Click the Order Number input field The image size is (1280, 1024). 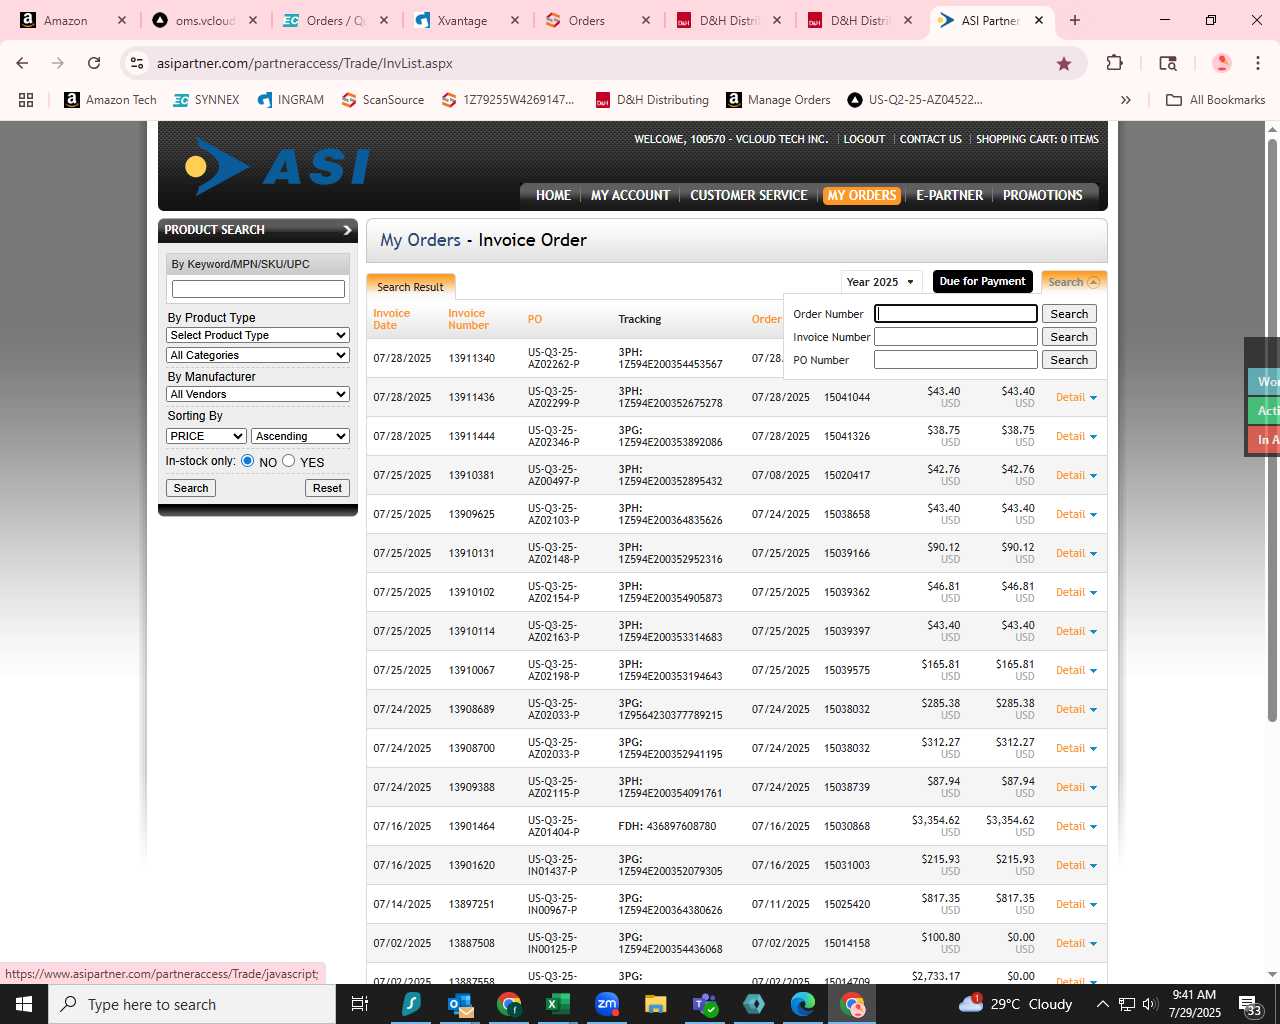click(x=956, y=314)
